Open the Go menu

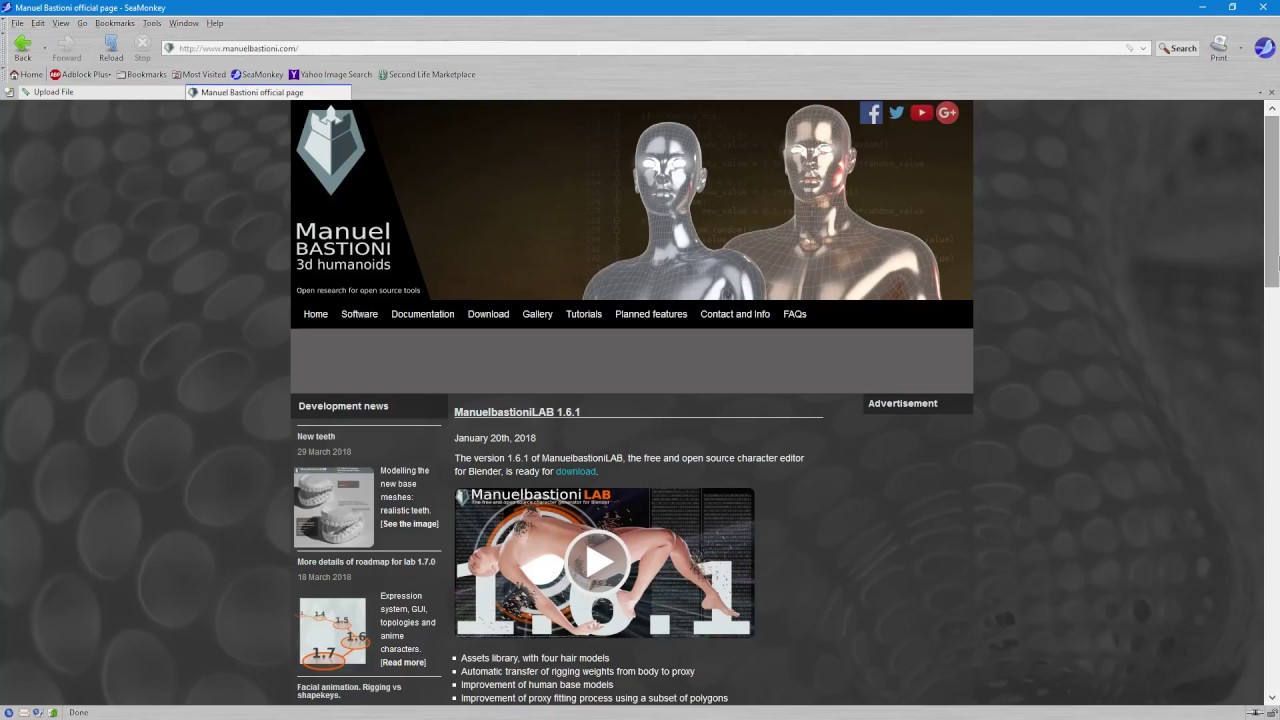pos(82,23)
